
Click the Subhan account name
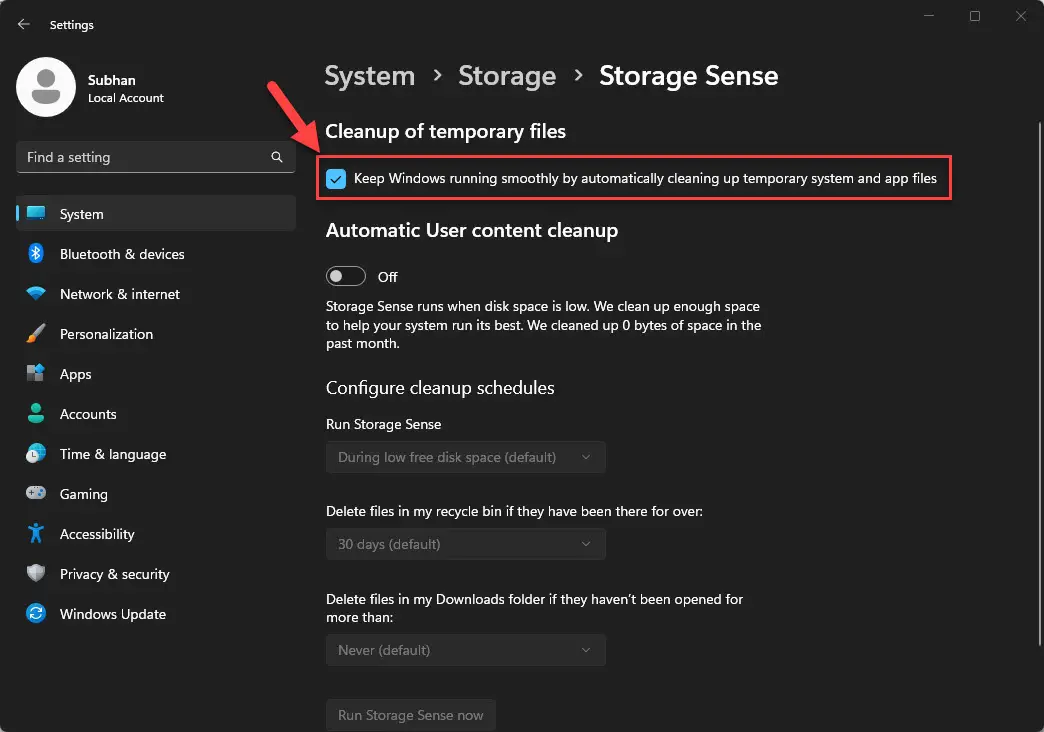point(112,80)
